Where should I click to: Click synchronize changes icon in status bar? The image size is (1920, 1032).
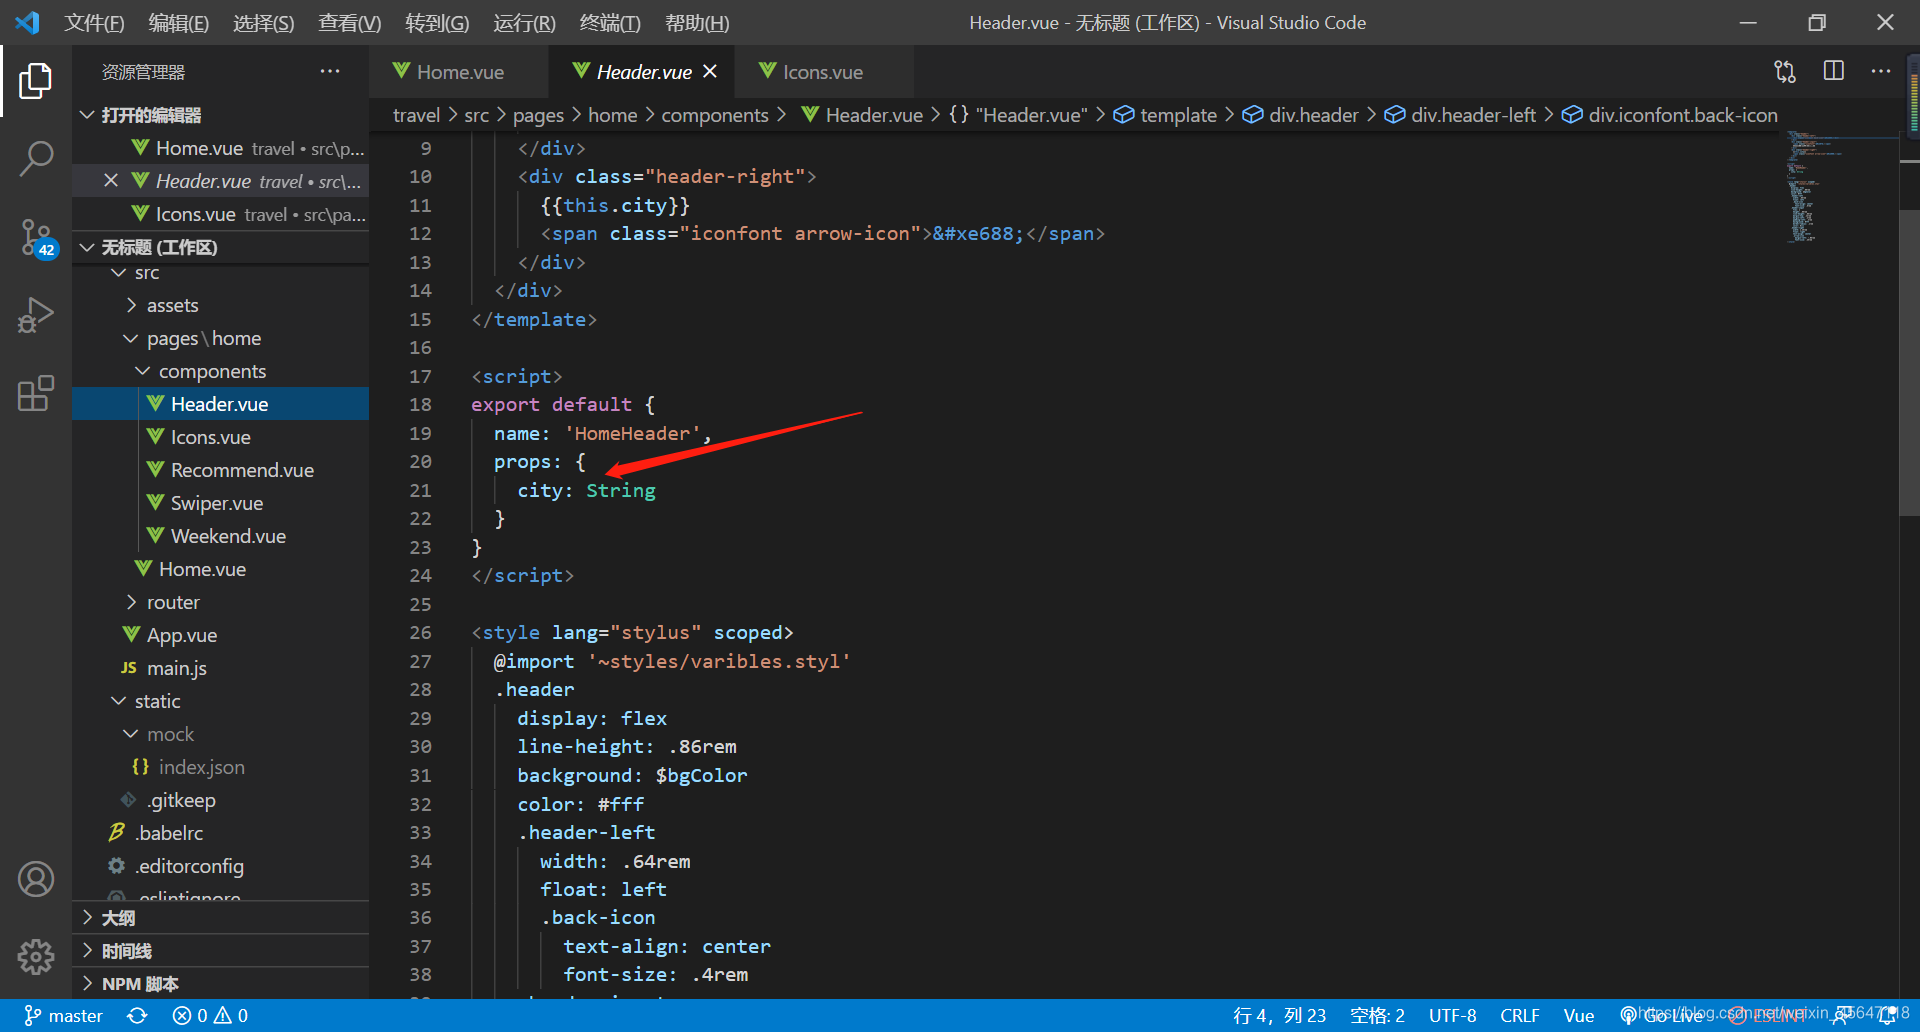[x=137, y=1015]
